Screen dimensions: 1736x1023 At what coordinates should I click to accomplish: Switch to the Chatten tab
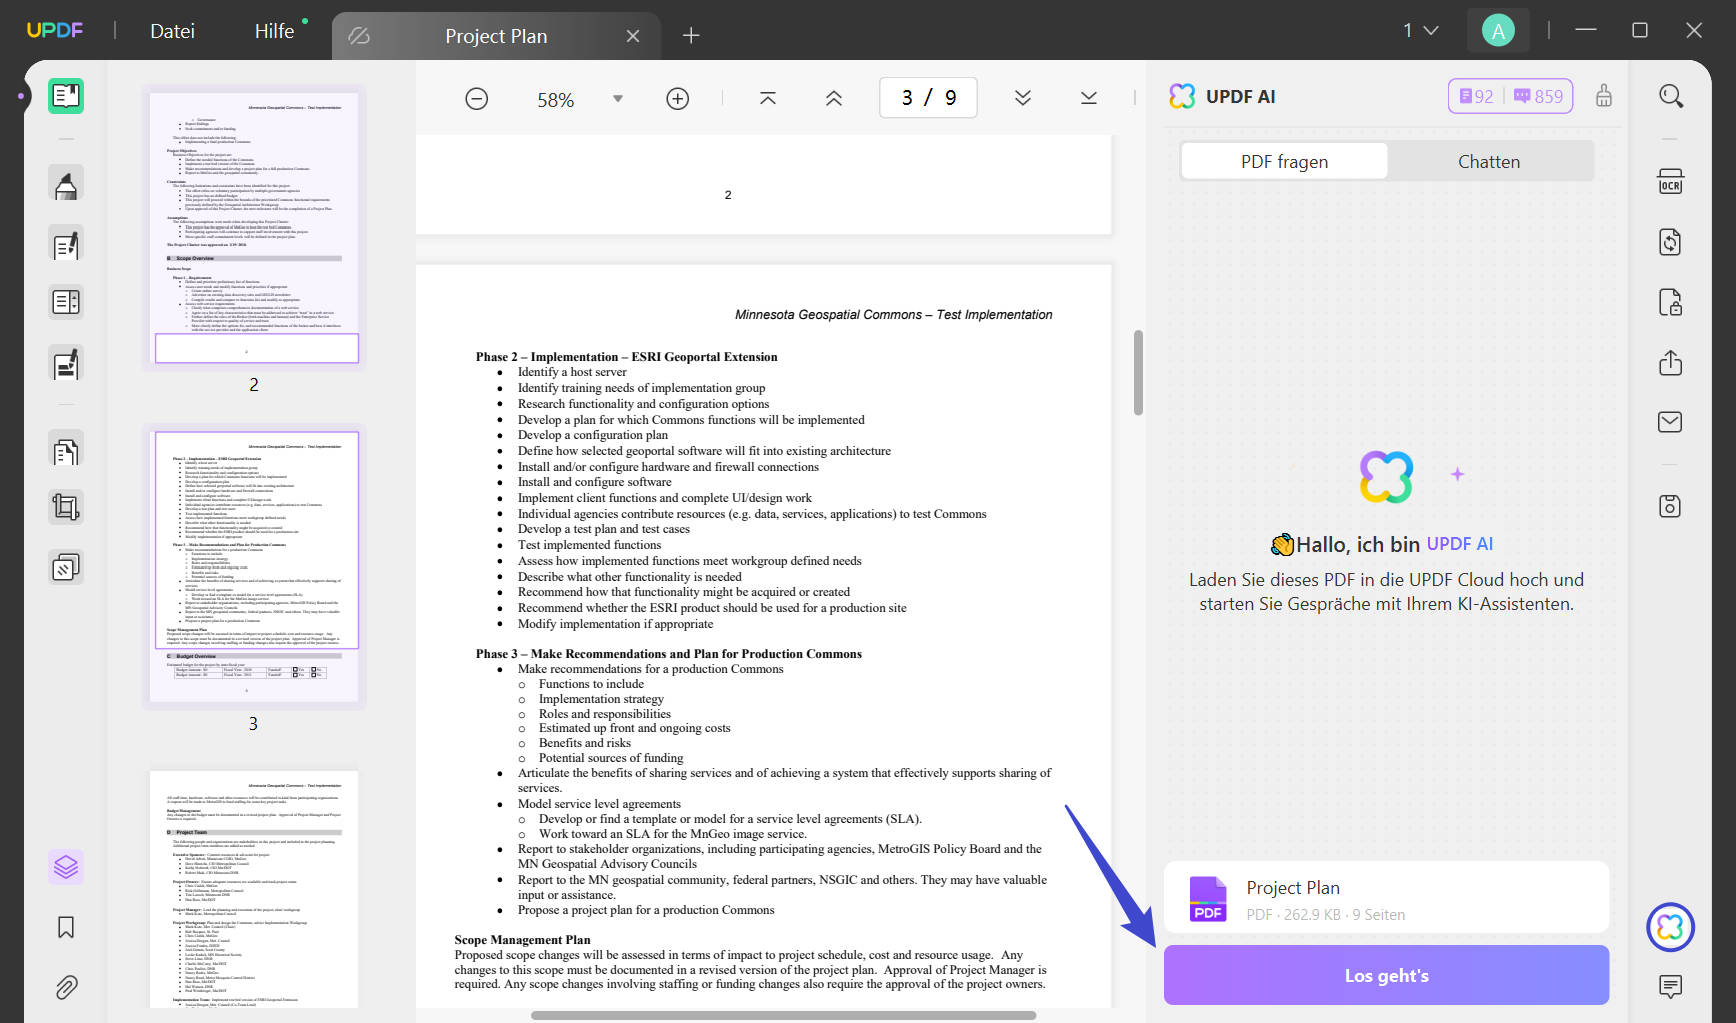point(1489,161)
